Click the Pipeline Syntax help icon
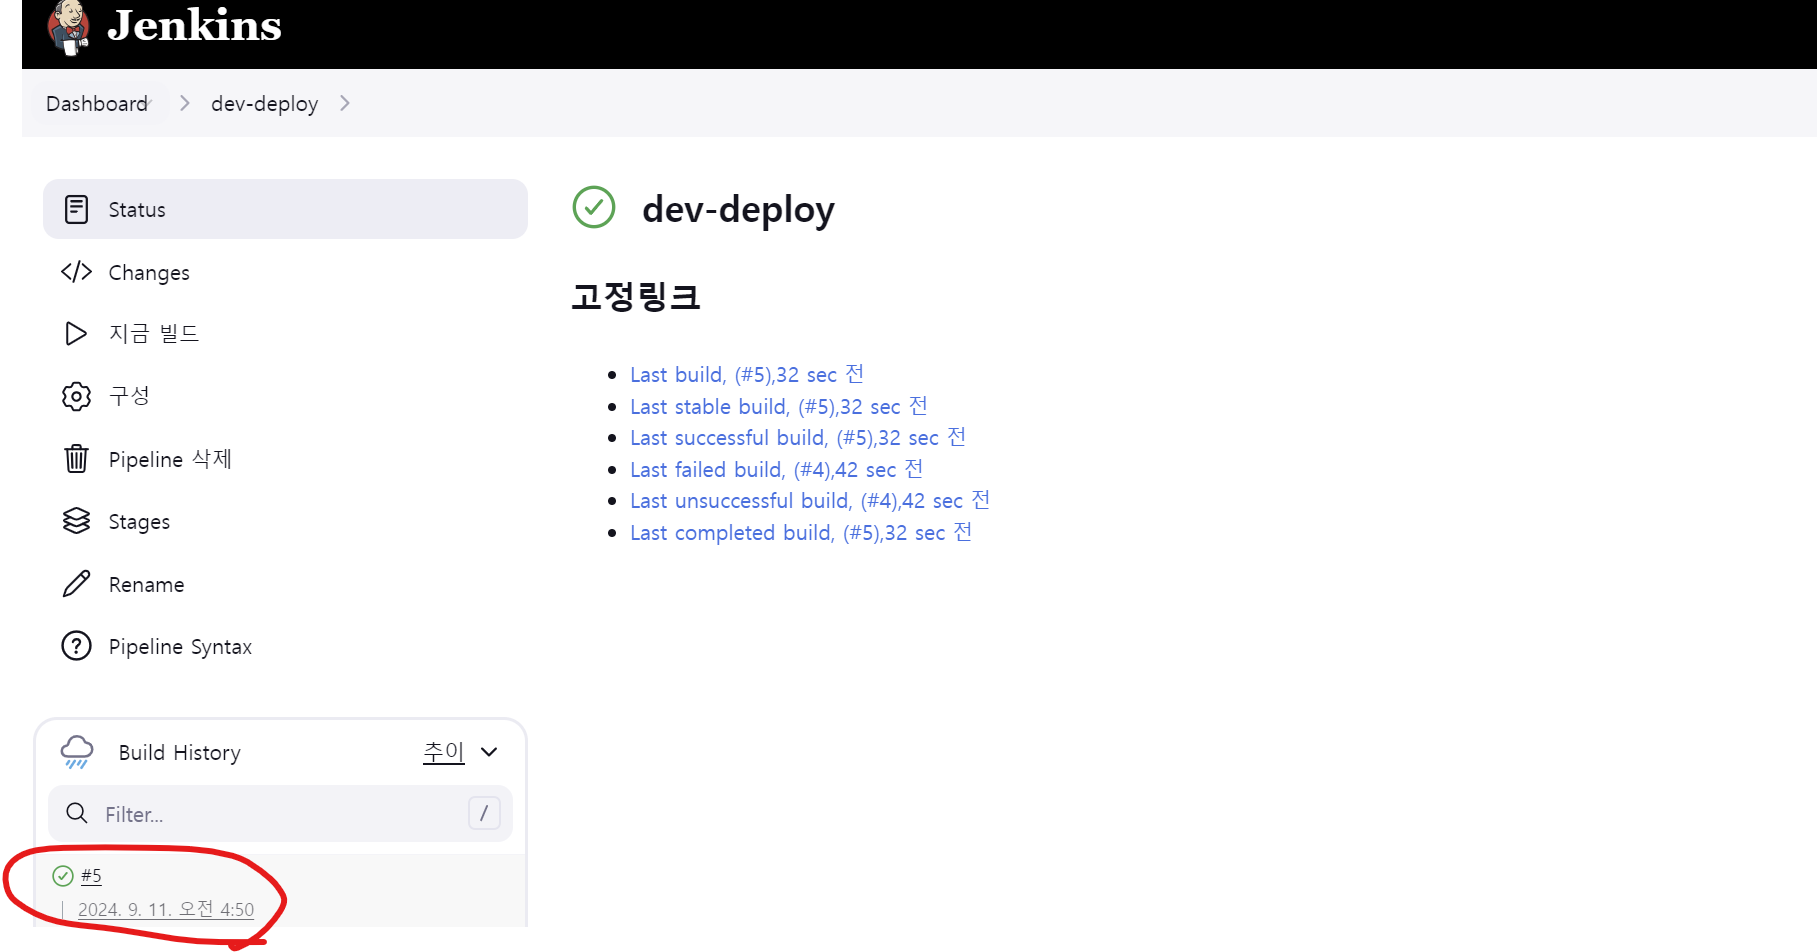Viewport: 1817px width, 952px height. pyautogui.click(x=76, y=646)
